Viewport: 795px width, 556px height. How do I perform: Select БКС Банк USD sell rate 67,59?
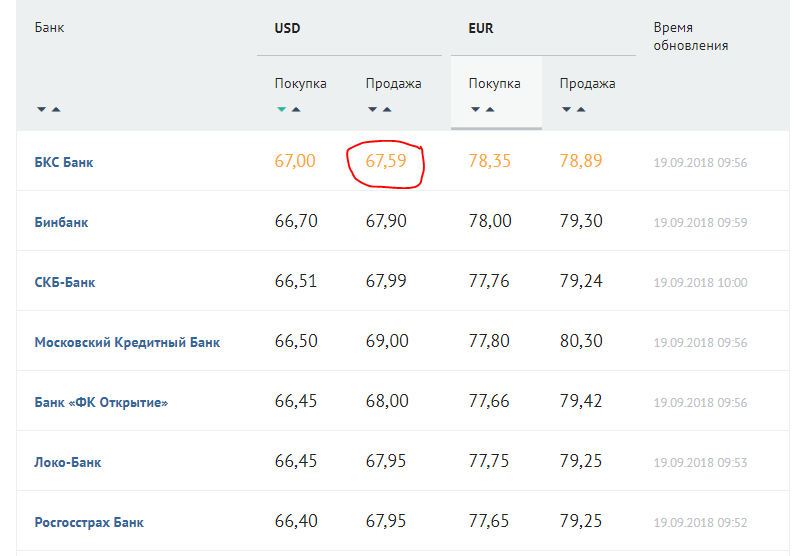point(386,161)
